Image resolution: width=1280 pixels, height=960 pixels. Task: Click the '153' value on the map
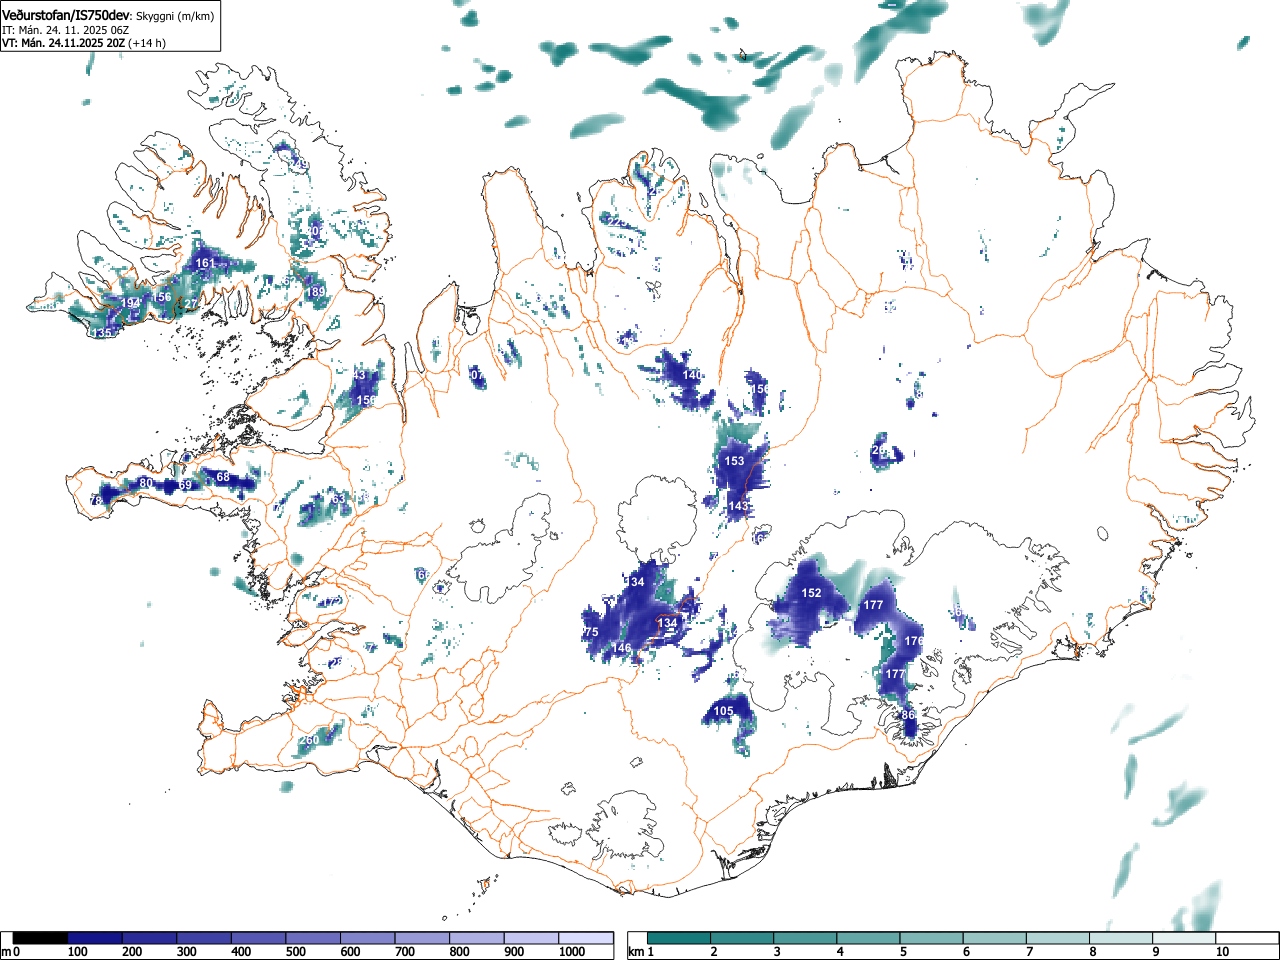click(735, 461)
